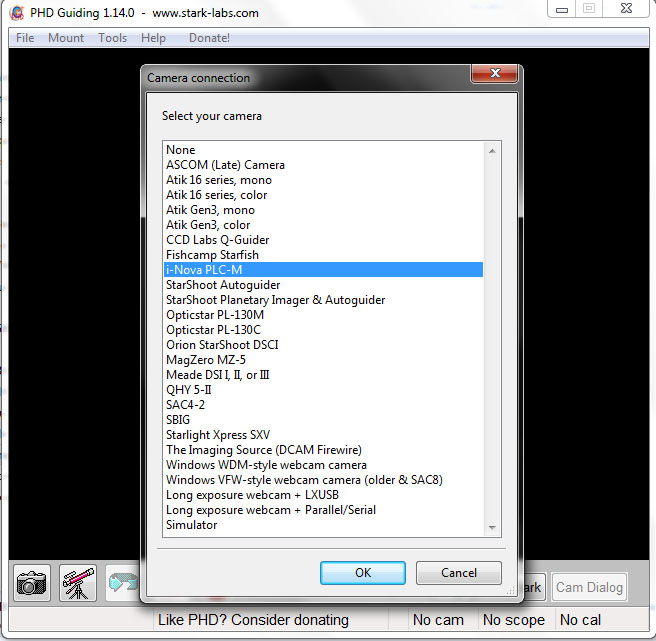Click the No cal status field

click(x=602, y=620)
